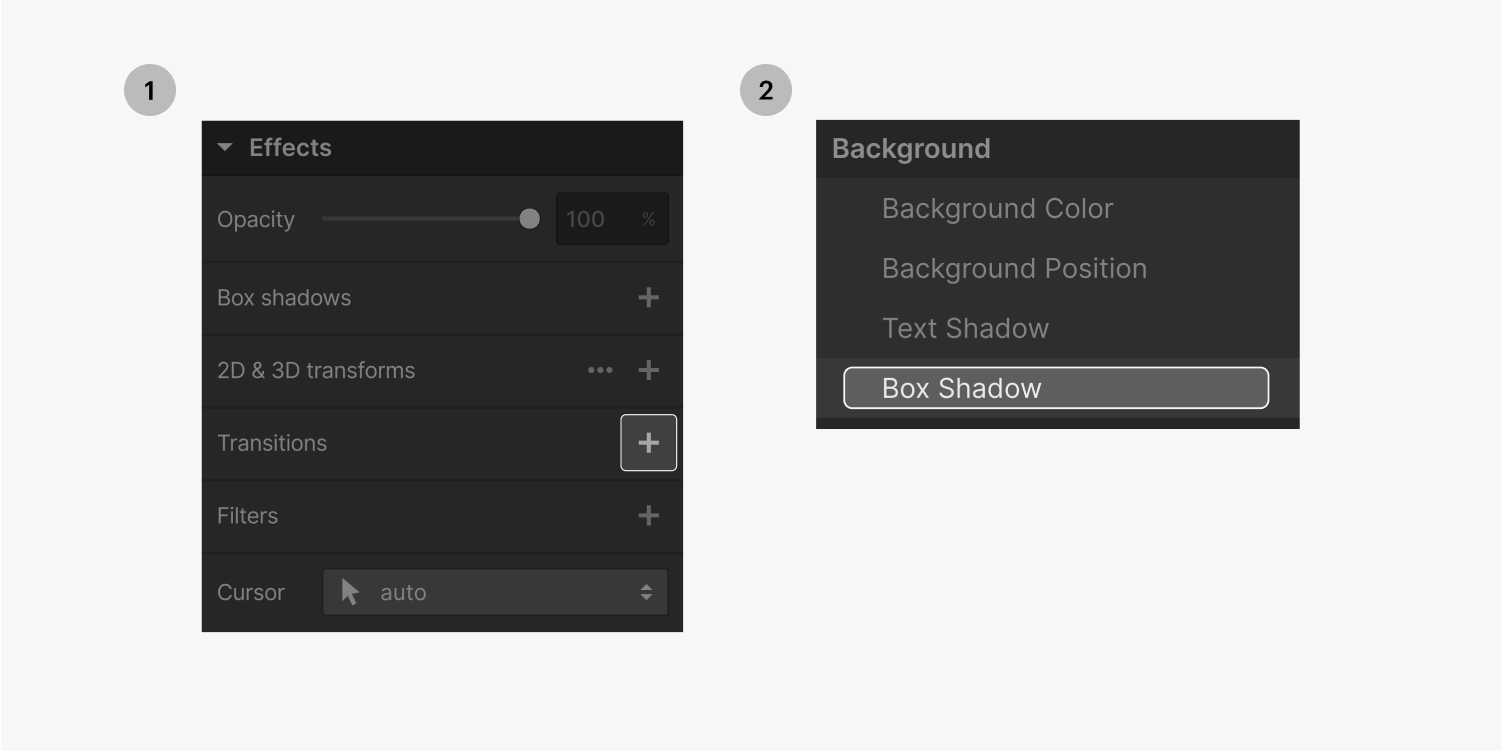Image resolution: width=1501 pixels, height=751 pixels.
Task: Click the opacity percent unit label
Action: pos(649,220)
